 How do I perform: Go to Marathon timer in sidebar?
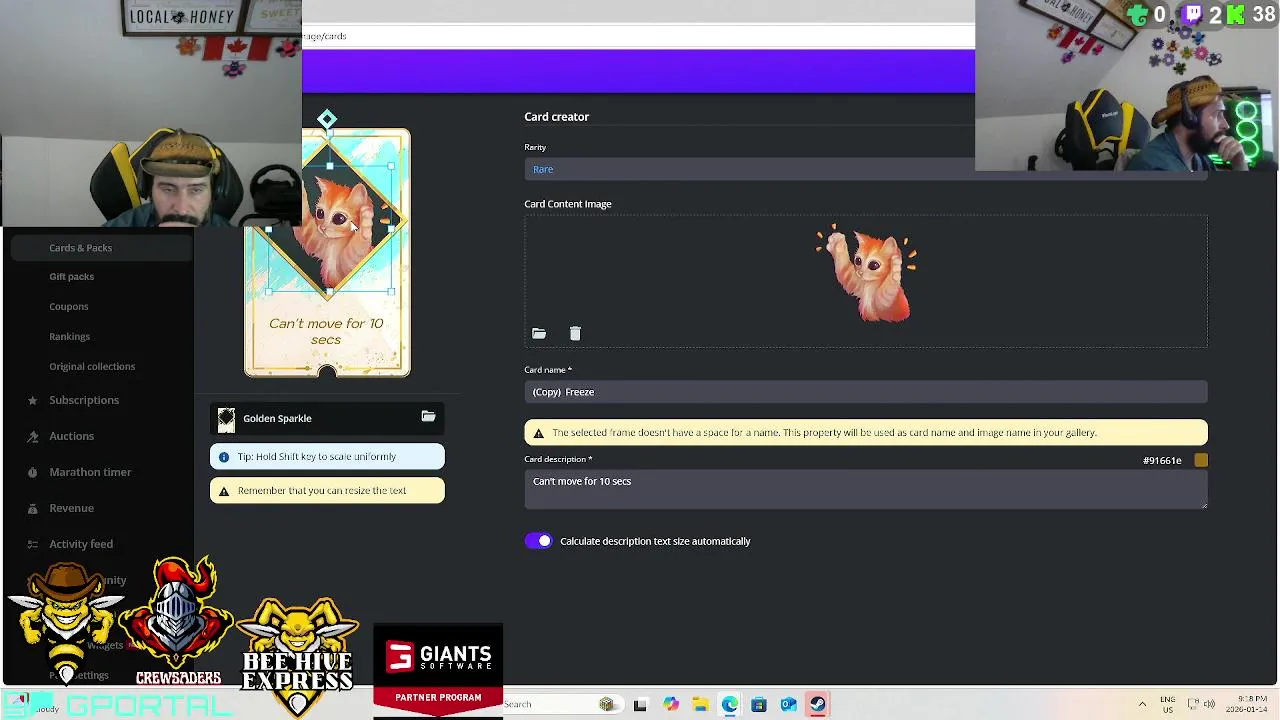coord(90,472)
